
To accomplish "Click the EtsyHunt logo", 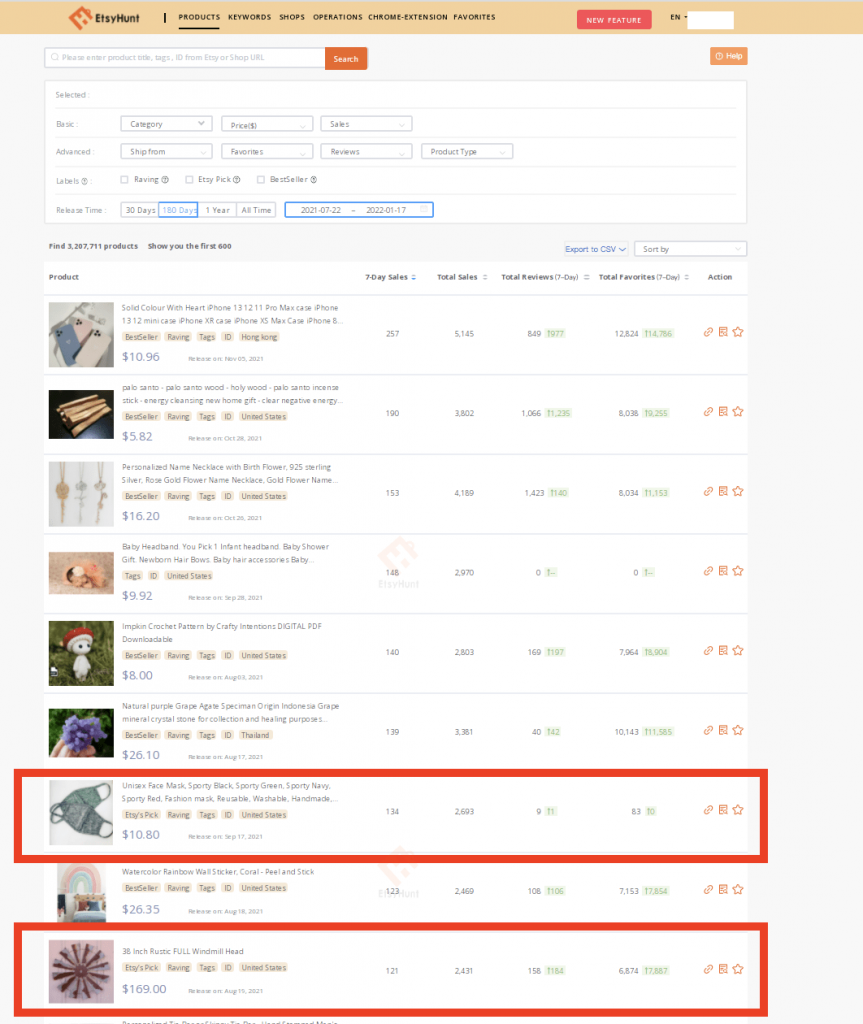I will [106, 17].
